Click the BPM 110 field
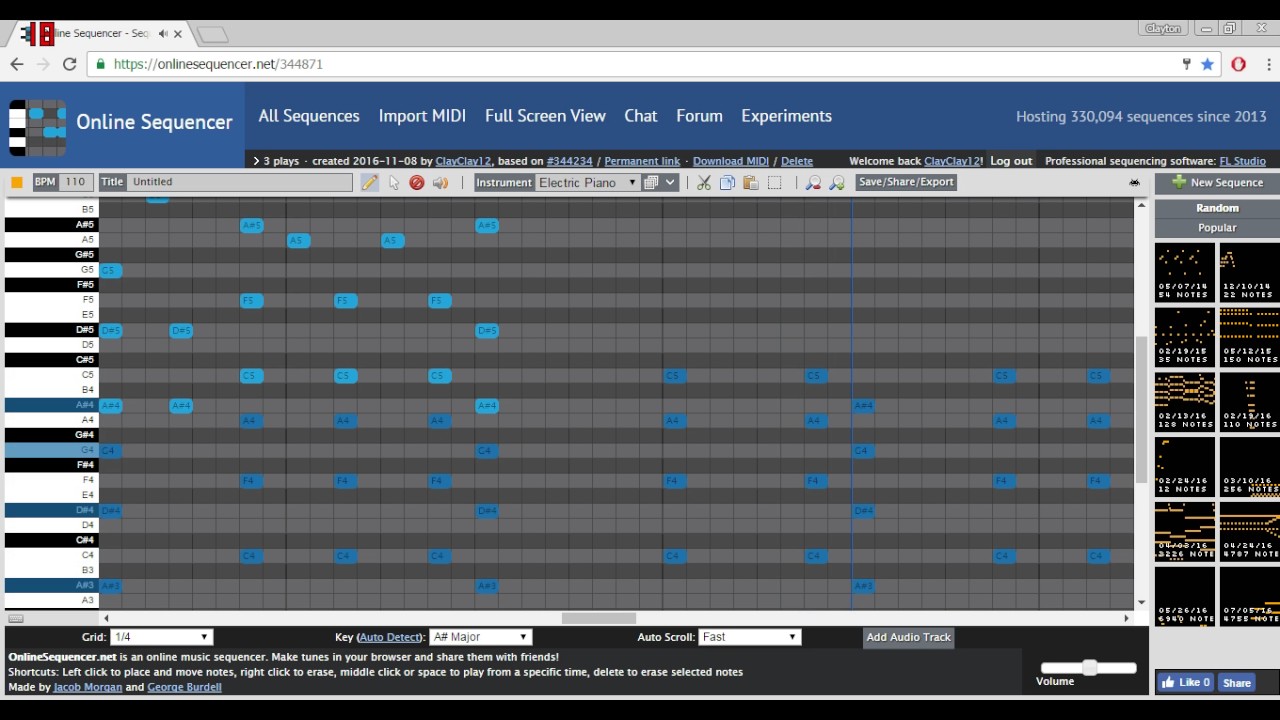This screenshot has width=1280, height=720. coord(76,182)
